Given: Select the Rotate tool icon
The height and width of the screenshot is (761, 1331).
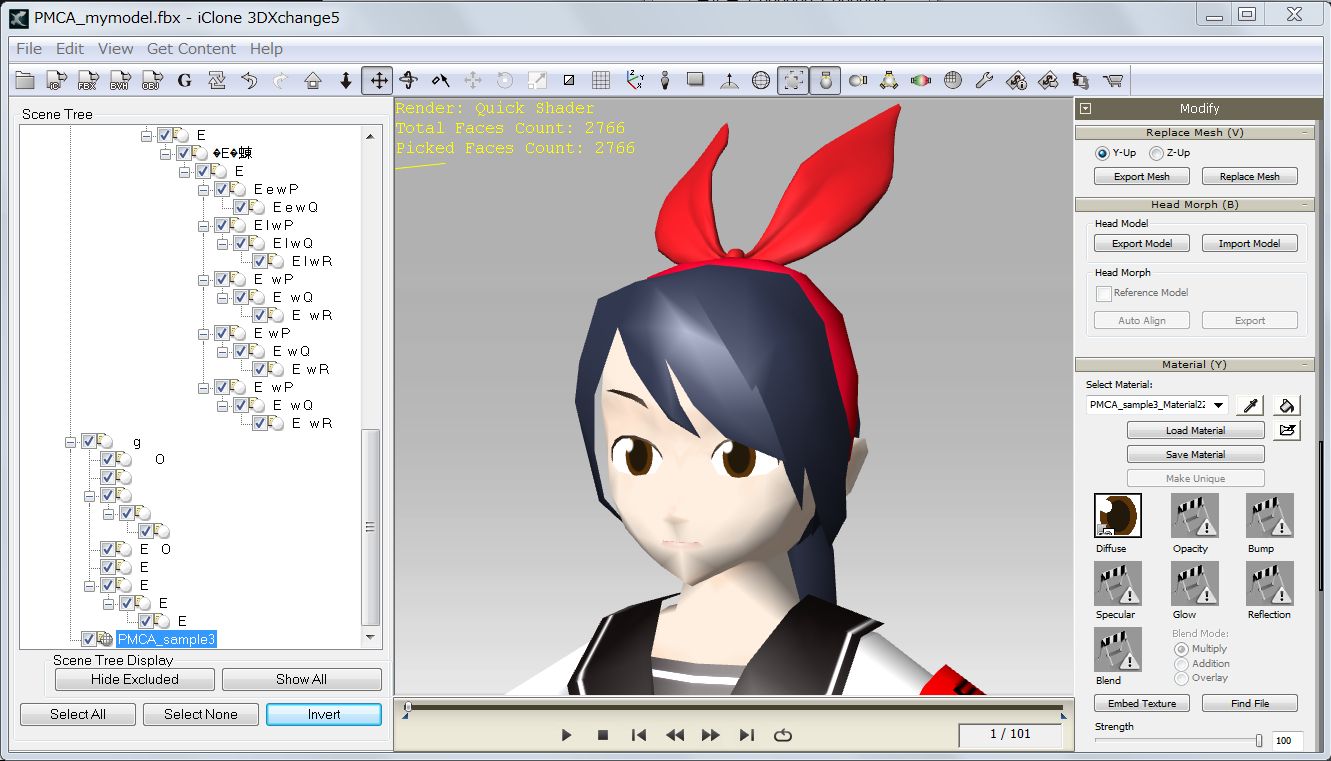Looking at the screenshot, I should 408,80.
